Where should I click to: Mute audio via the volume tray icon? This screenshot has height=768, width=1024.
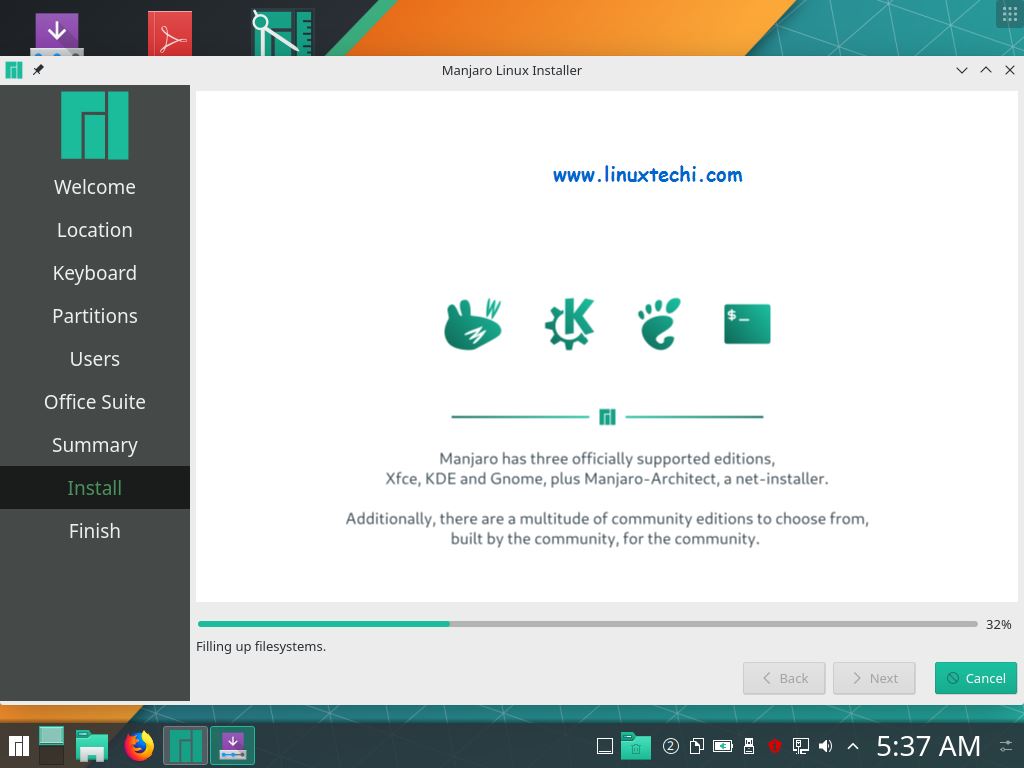pyautogui.click(x=825, y=746)
